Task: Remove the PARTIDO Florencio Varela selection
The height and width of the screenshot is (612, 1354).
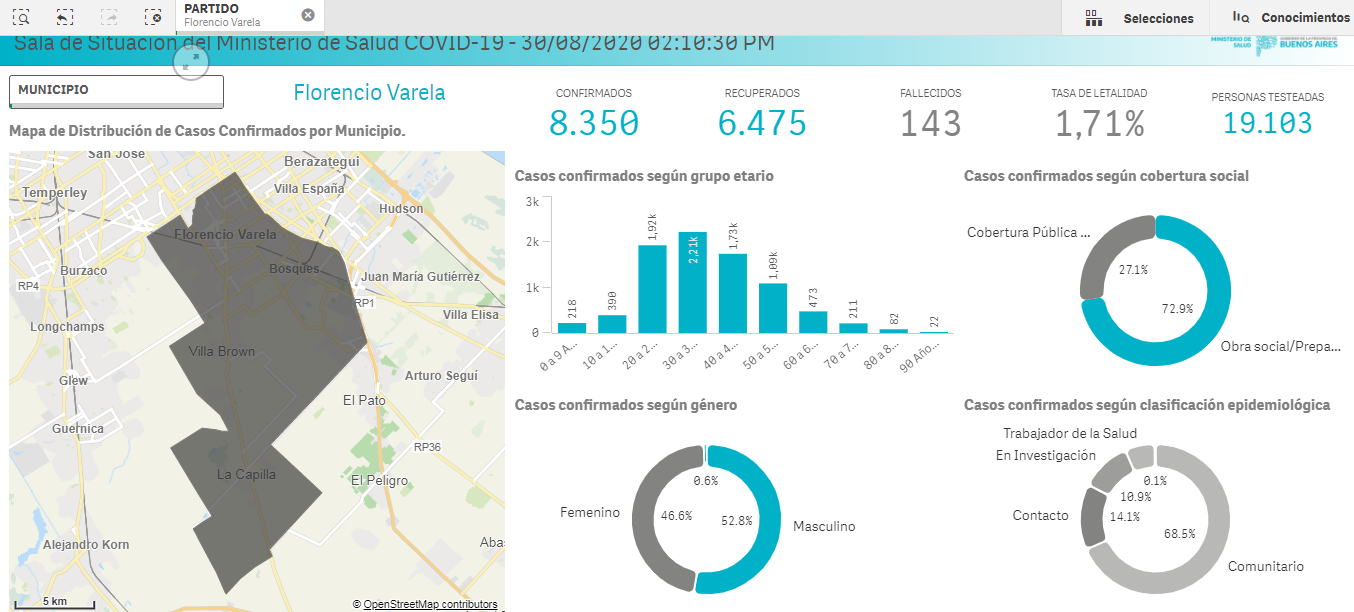Action: tap(308, 15)
